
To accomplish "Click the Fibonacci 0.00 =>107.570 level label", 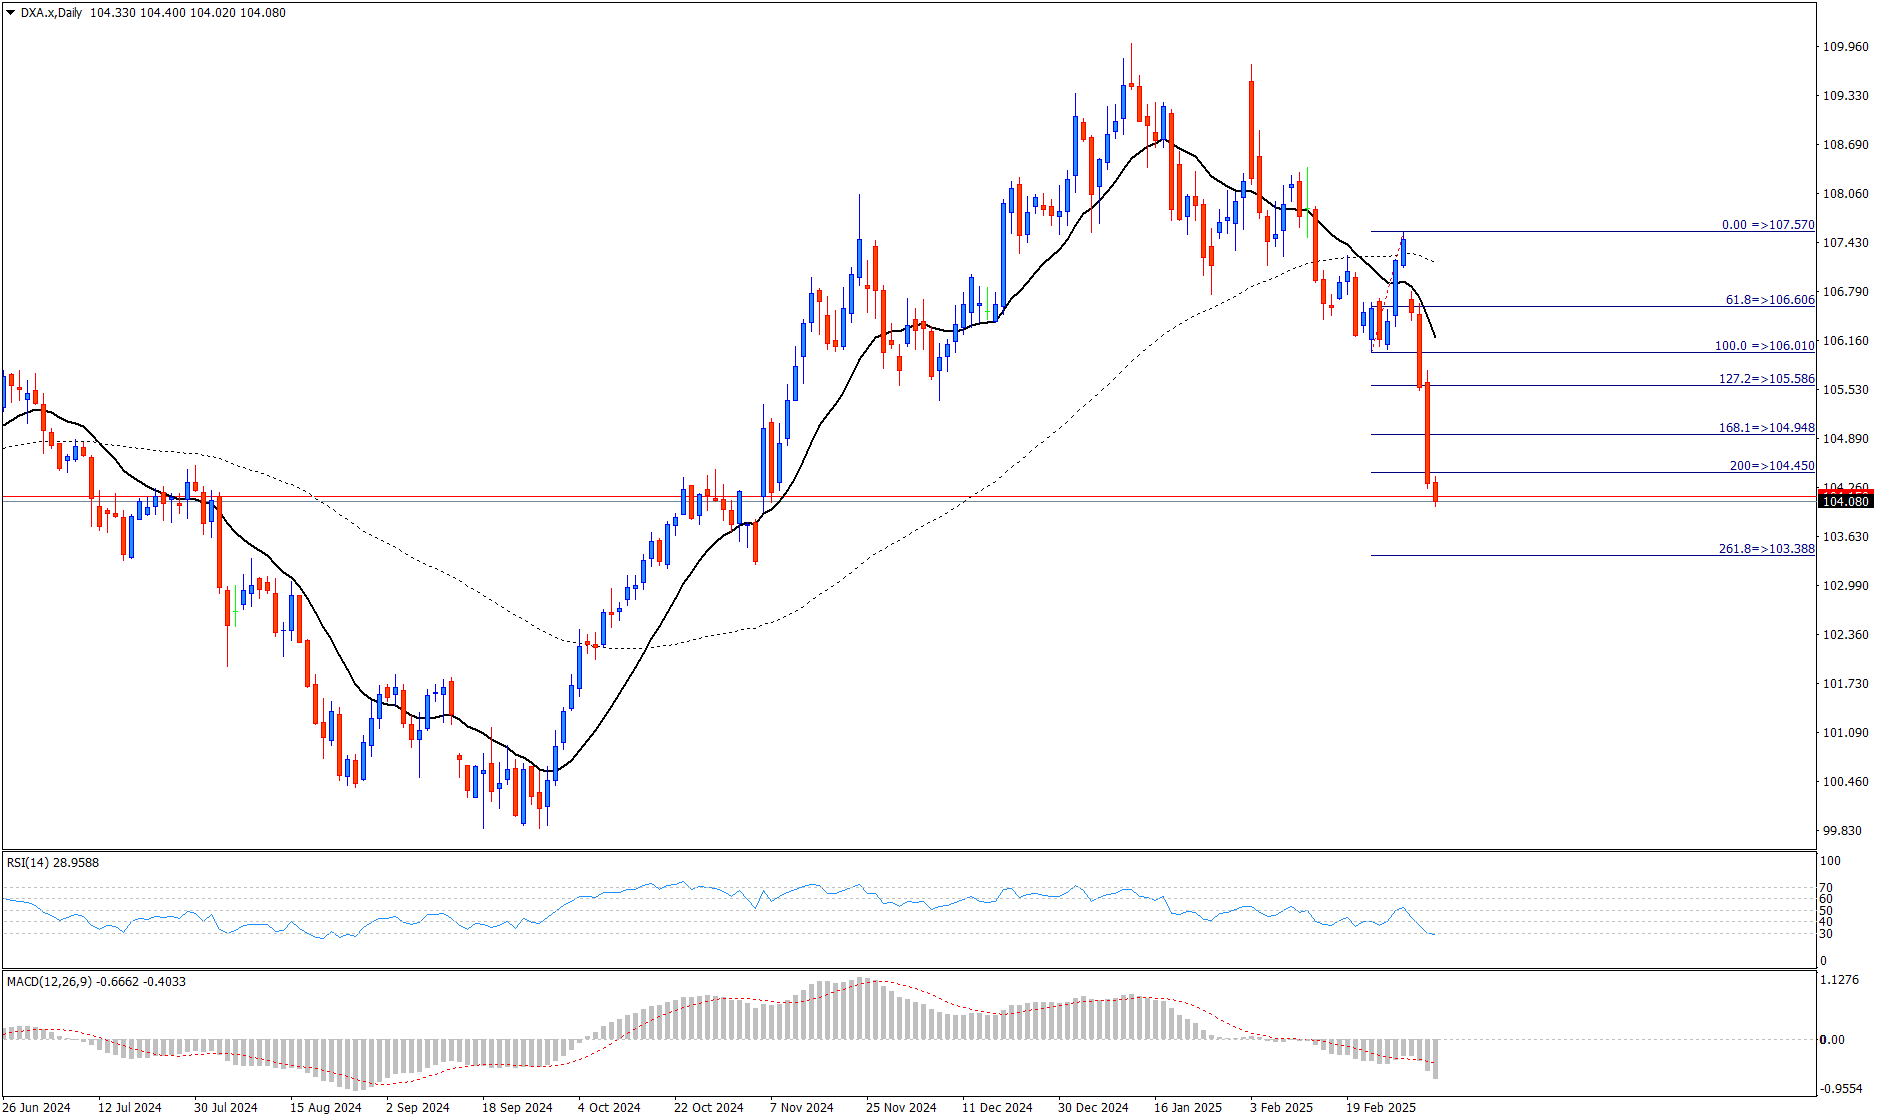I will tap(1767, 225).
